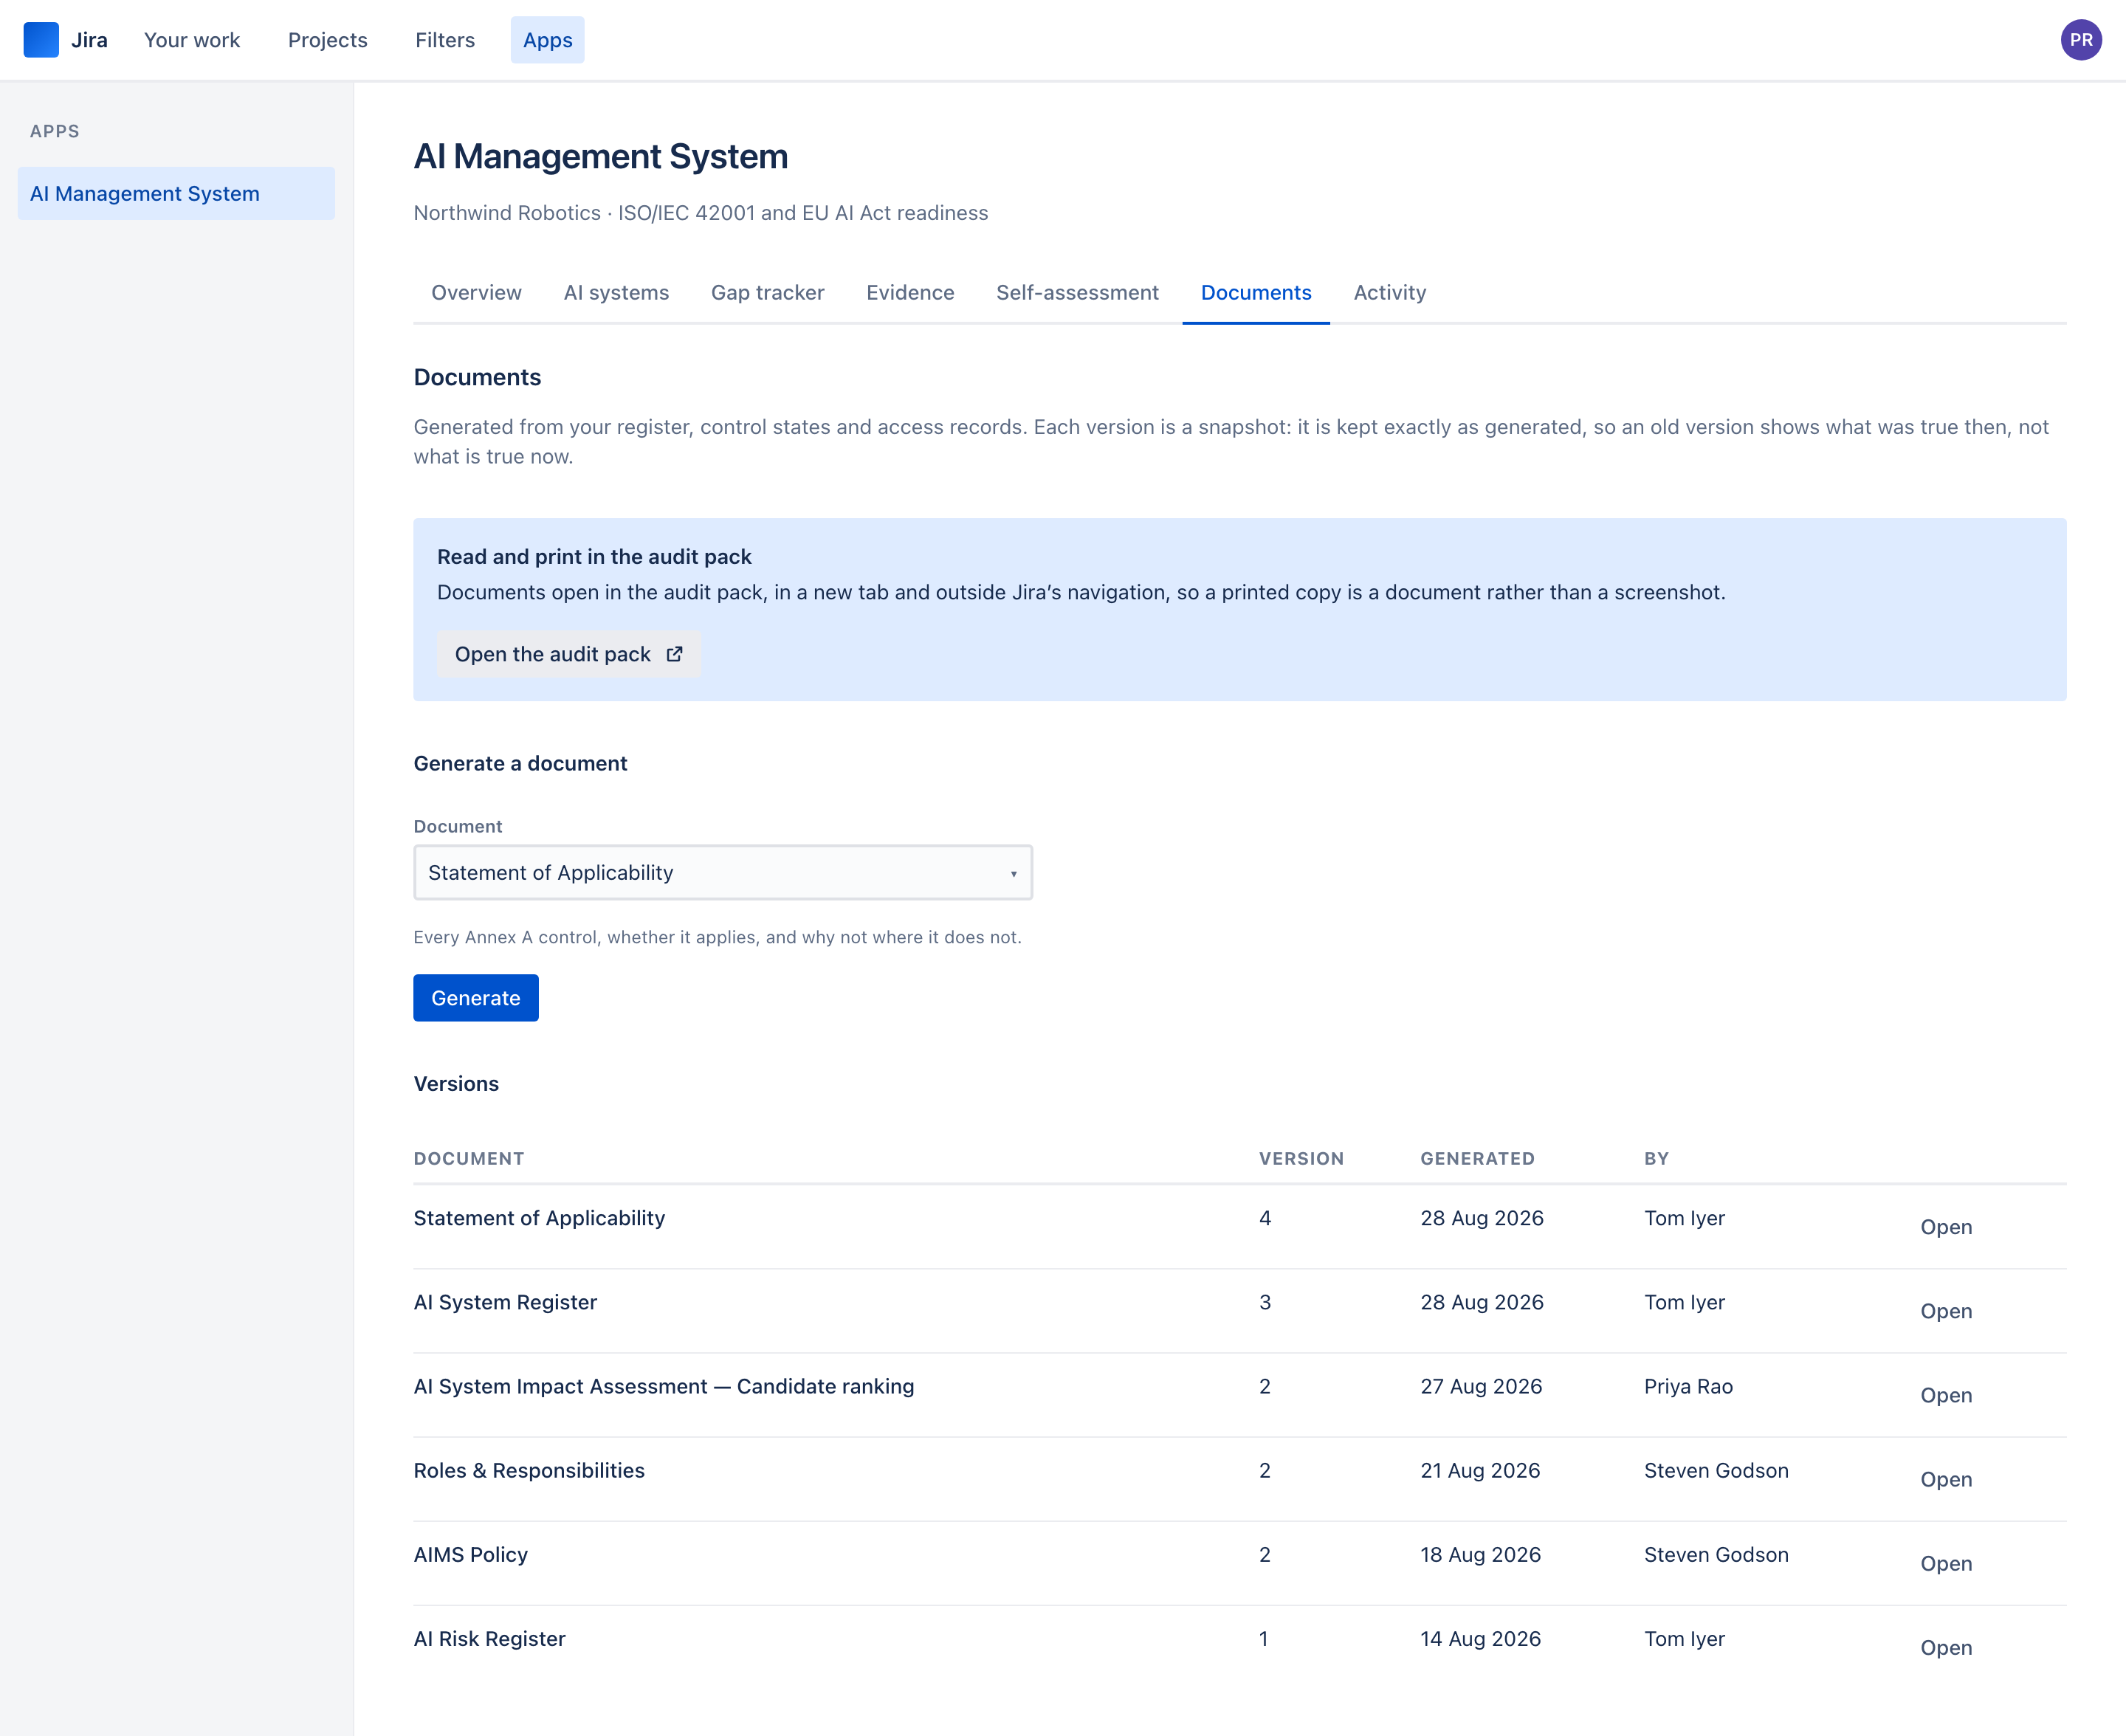Click the AIMS Policy row name
Screen dimensions: 2126x1736
pyautogui.click(x=471, y=1554)
